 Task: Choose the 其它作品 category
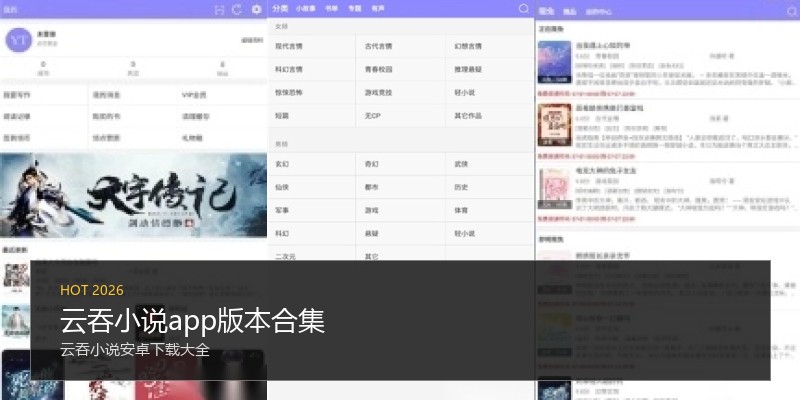tap(468, 116)
